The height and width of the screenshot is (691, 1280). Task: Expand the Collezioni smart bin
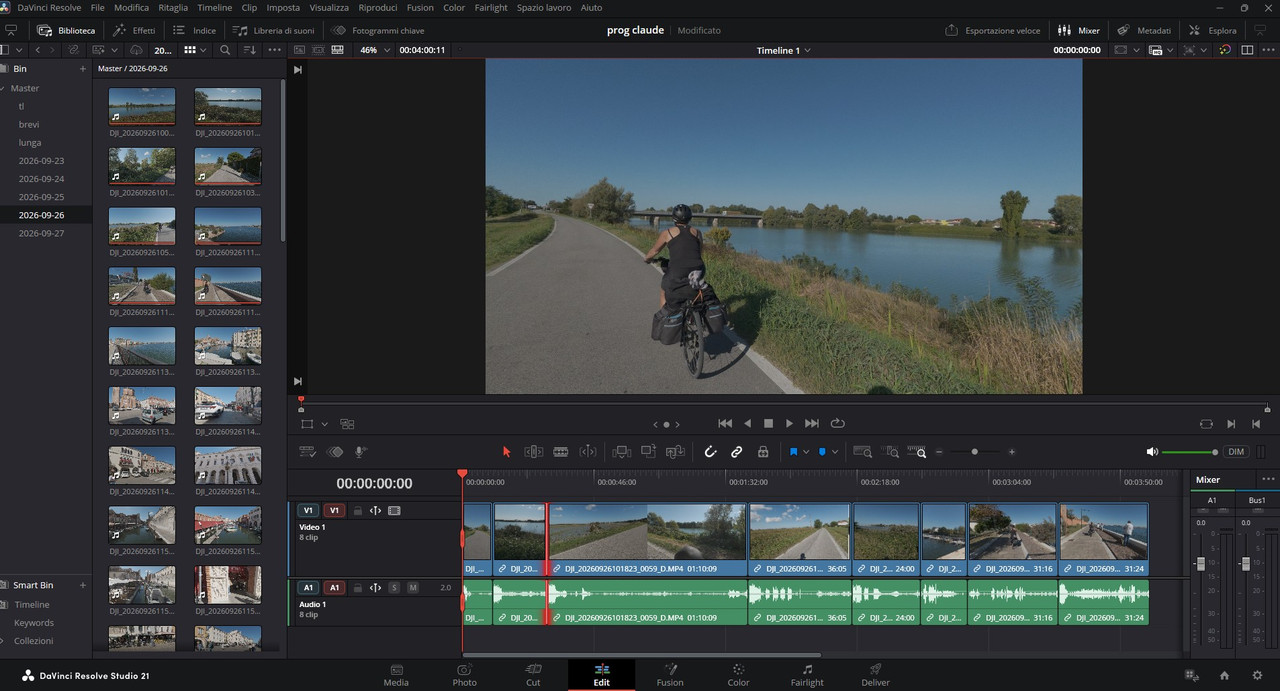pyautogui.click(x=2, y=641)
